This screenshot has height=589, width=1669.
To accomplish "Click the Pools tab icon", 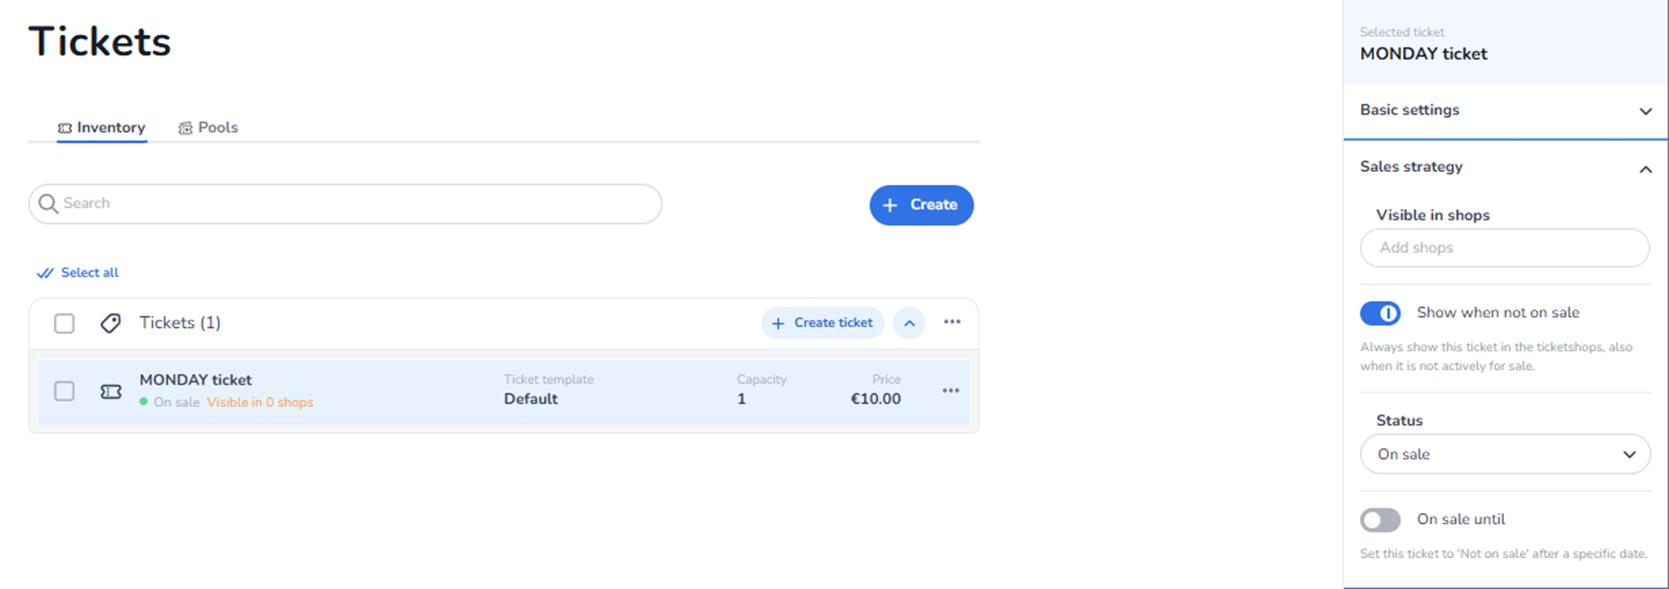I will click(185, 128).
